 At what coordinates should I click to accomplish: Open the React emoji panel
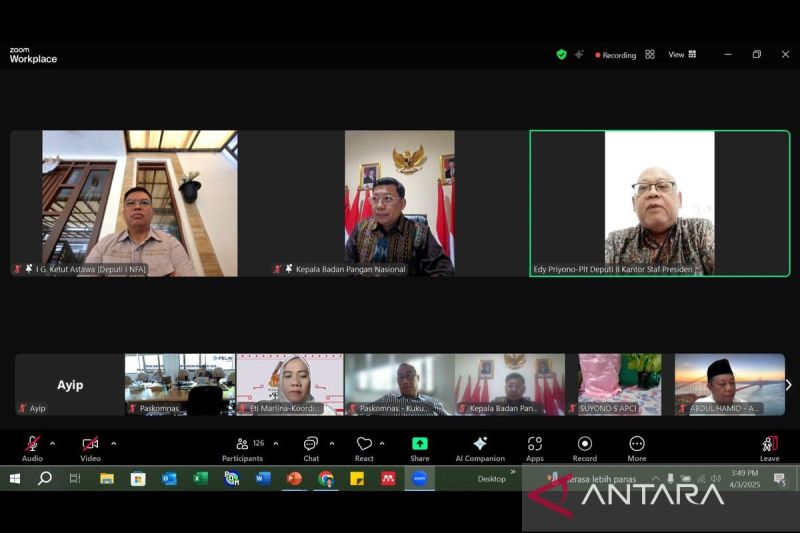coord(364,448)
